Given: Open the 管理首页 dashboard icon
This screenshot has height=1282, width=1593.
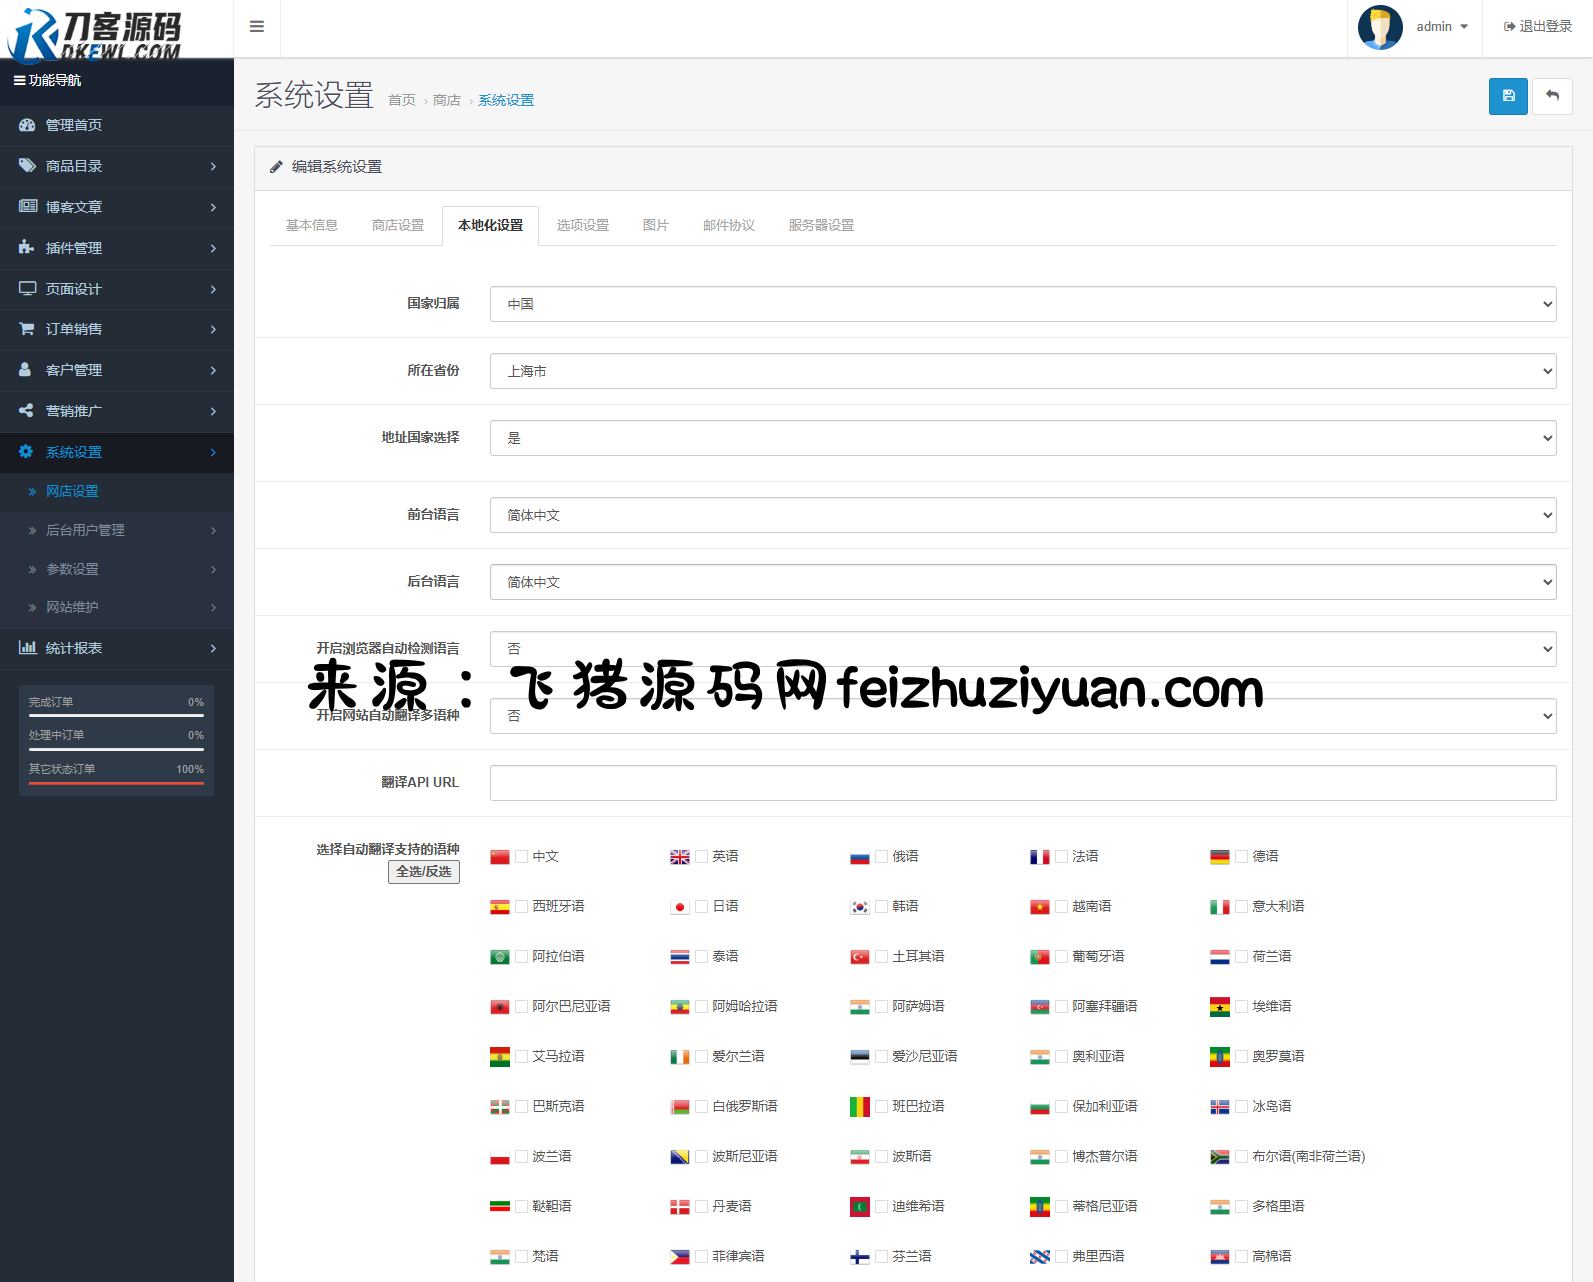Looking at the screenshot, I should point(27,125).
